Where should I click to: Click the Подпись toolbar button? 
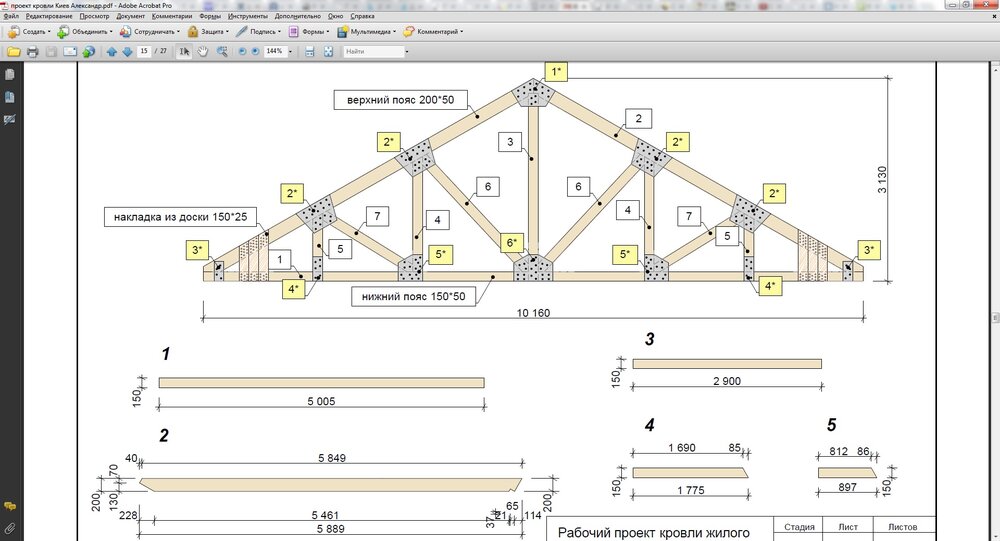(x=258, y=31)
